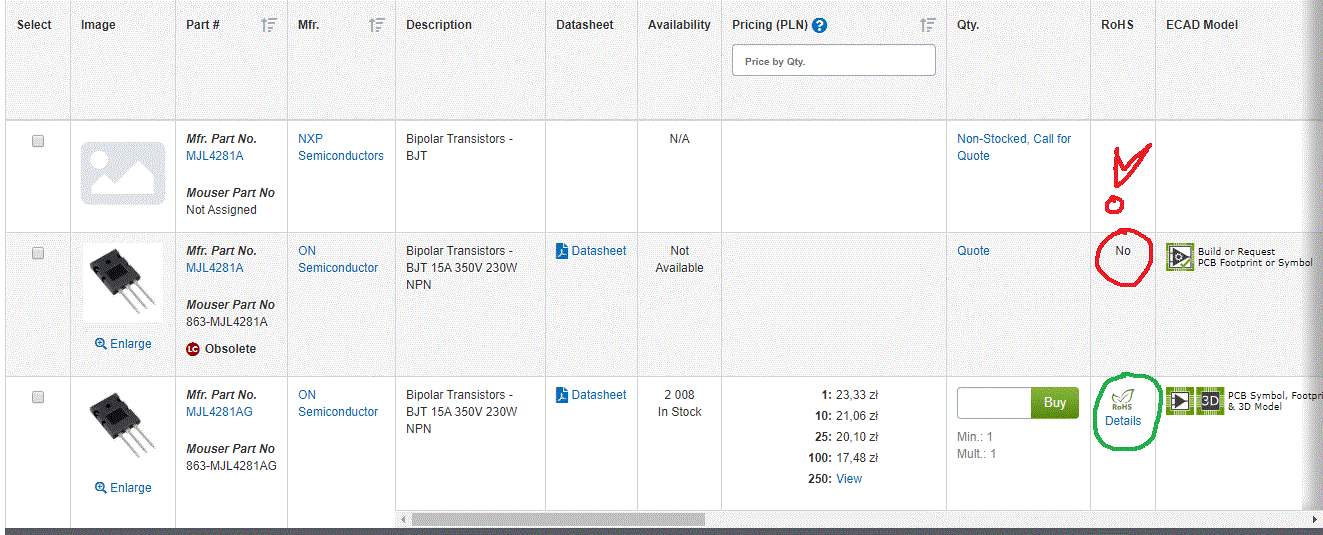
Task: Open ON Semiconductor link in obsolete row
Action: pyautogui.click(x=338, y=259)
